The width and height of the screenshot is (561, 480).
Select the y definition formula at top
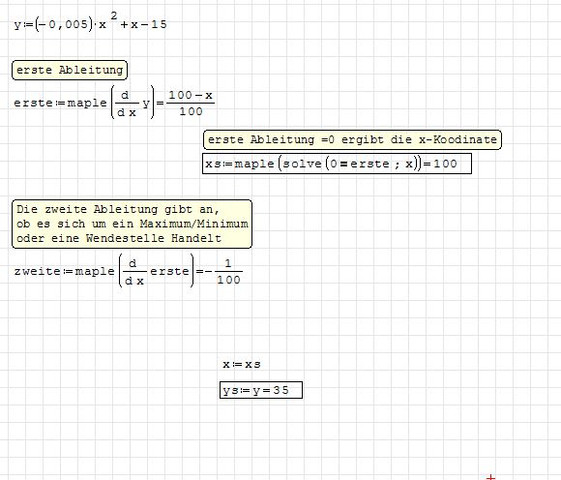(x=90, y=22)
